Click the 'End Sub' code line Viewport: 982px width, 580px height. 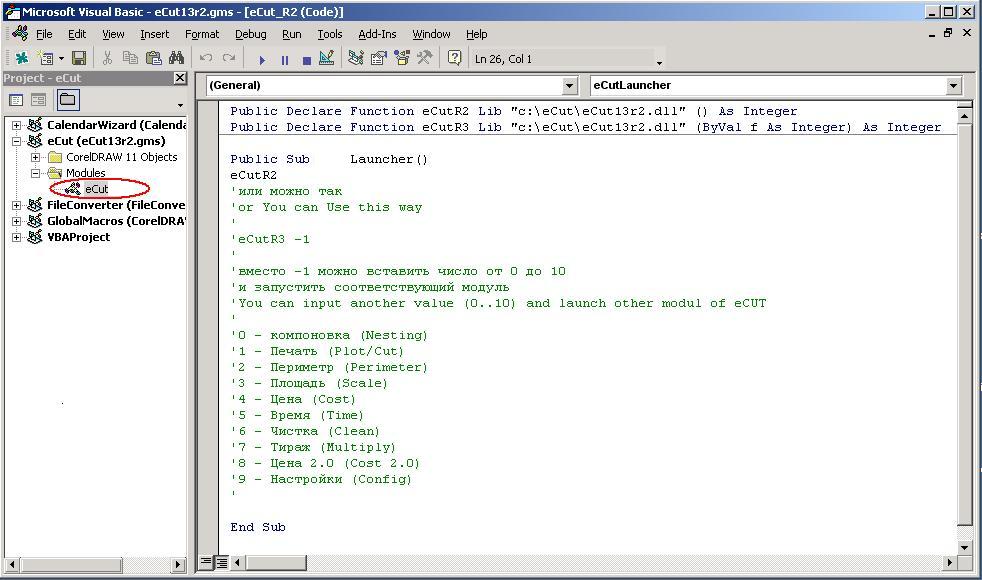[257, 527]
